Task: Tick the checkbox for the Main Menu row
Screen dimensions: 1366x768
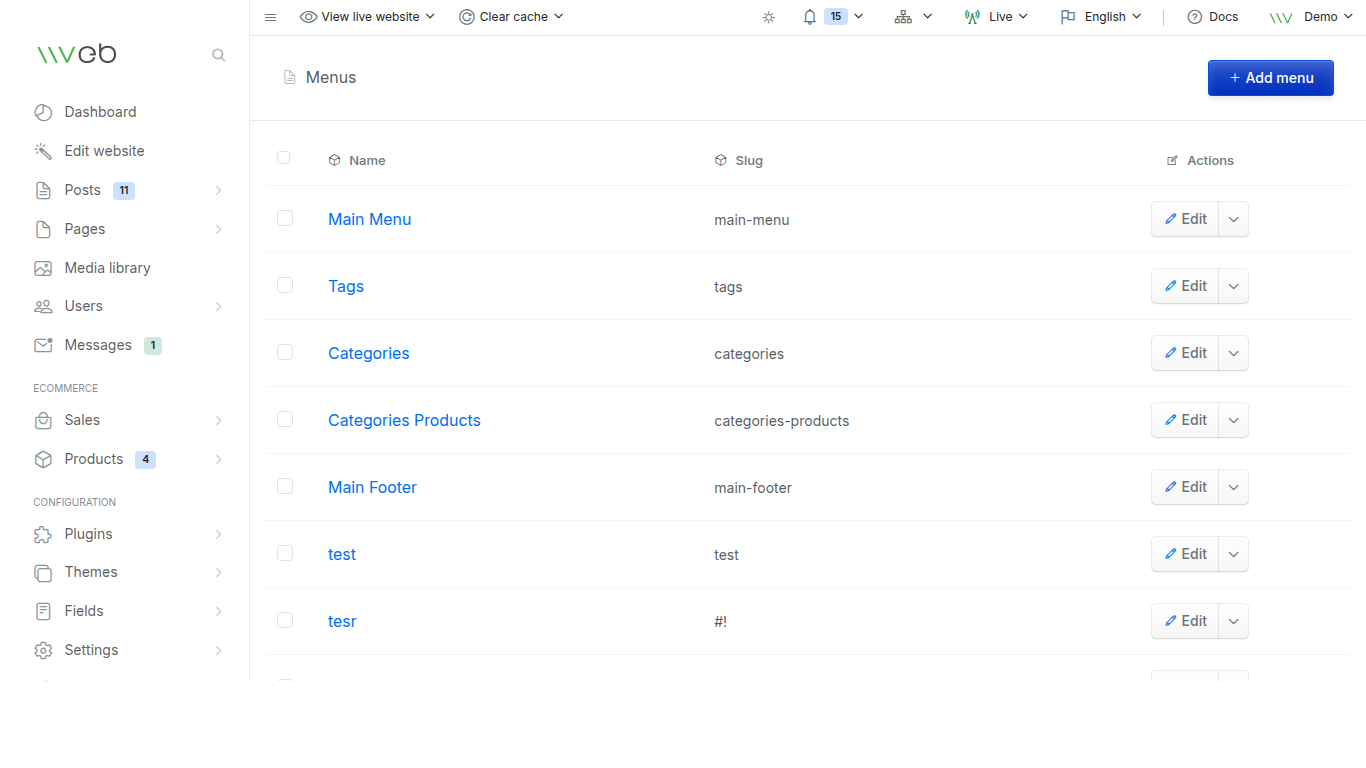Action: coord(285,218)
